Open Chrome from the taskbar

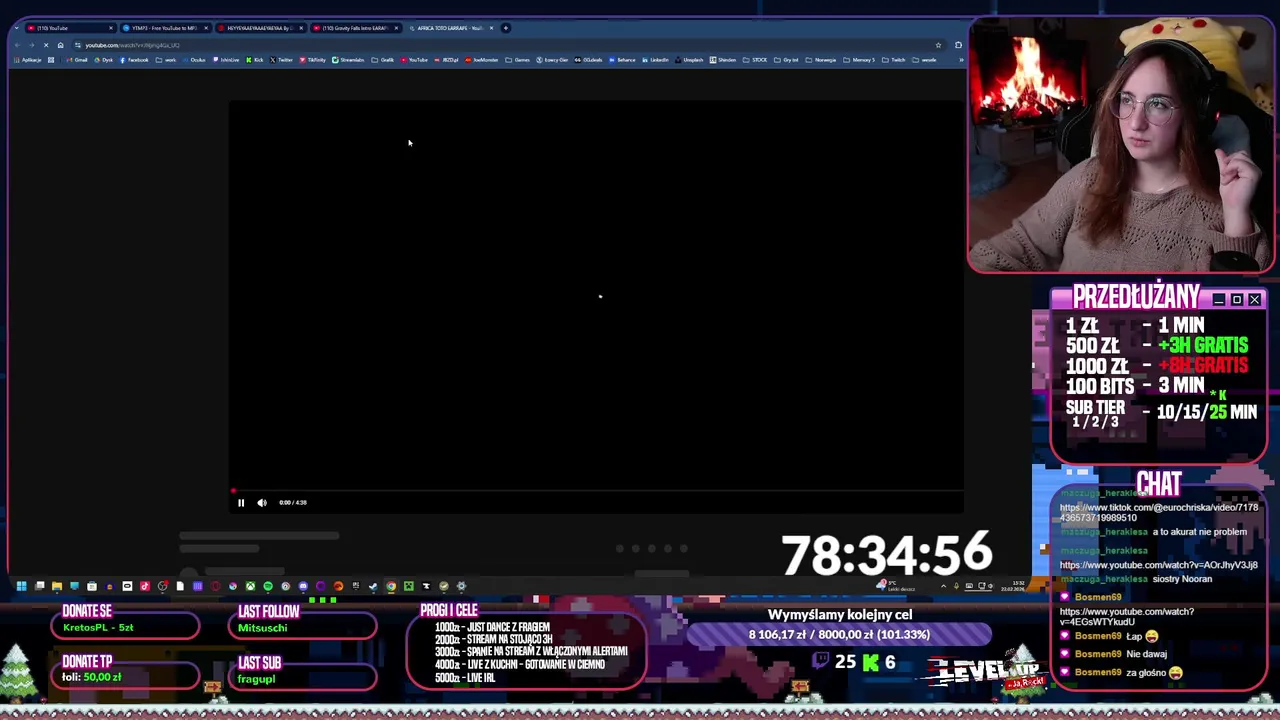pos(391,586)
